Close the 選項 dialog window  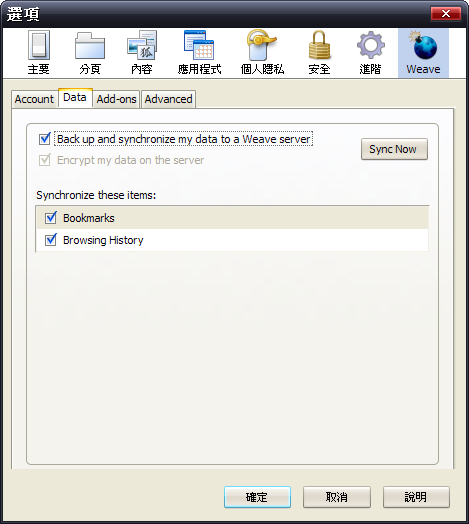click(x=446, y=14)
